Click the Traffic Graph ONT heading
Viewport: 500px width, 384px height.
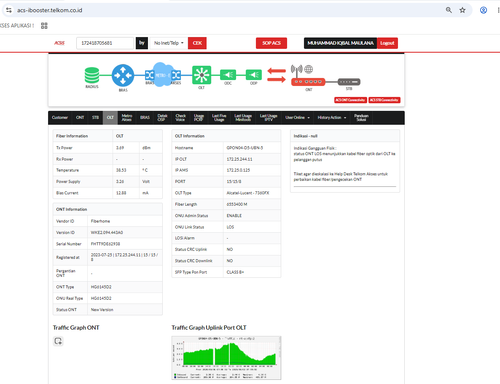(x=76, y=328)
